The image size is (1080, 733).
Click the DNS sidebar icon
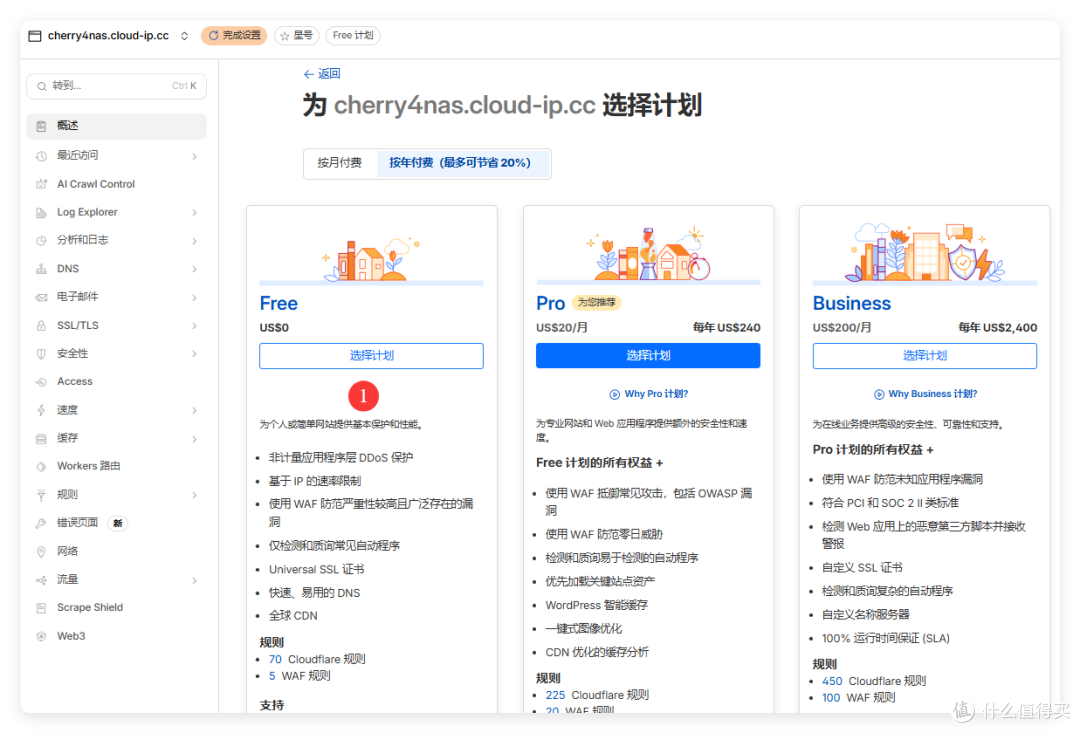point(41,269)
